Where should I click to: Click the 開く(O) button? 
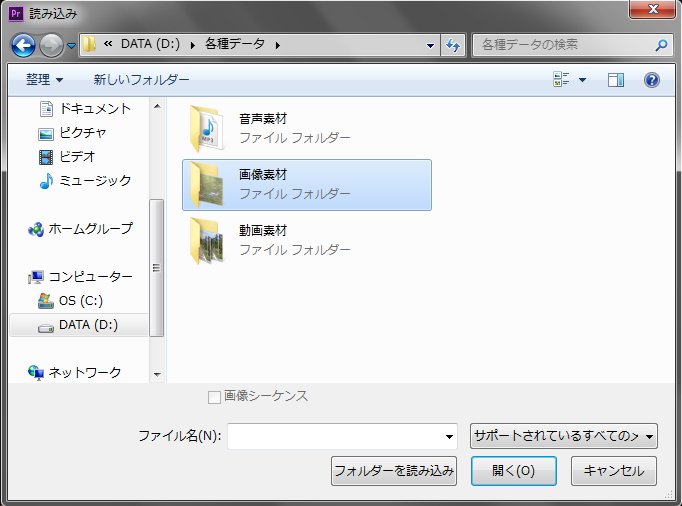coord(514,471)
